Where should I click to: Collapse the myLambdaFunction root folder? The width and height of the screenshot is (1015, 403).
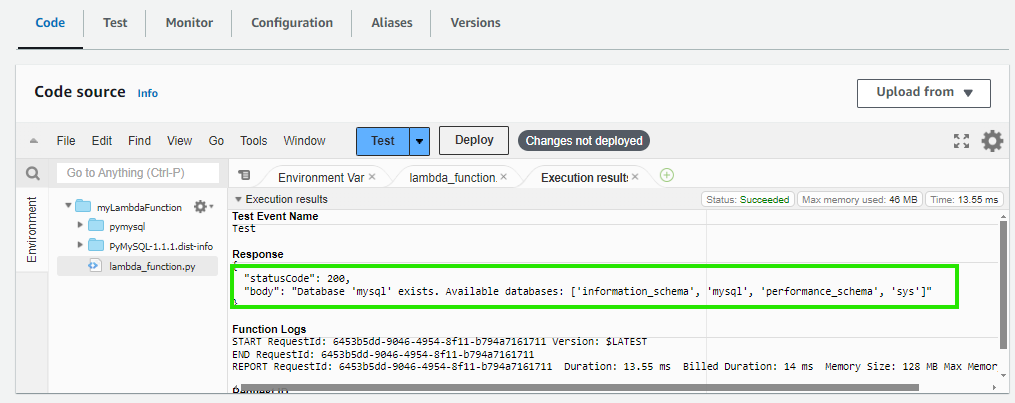click(x=68, y=207)
